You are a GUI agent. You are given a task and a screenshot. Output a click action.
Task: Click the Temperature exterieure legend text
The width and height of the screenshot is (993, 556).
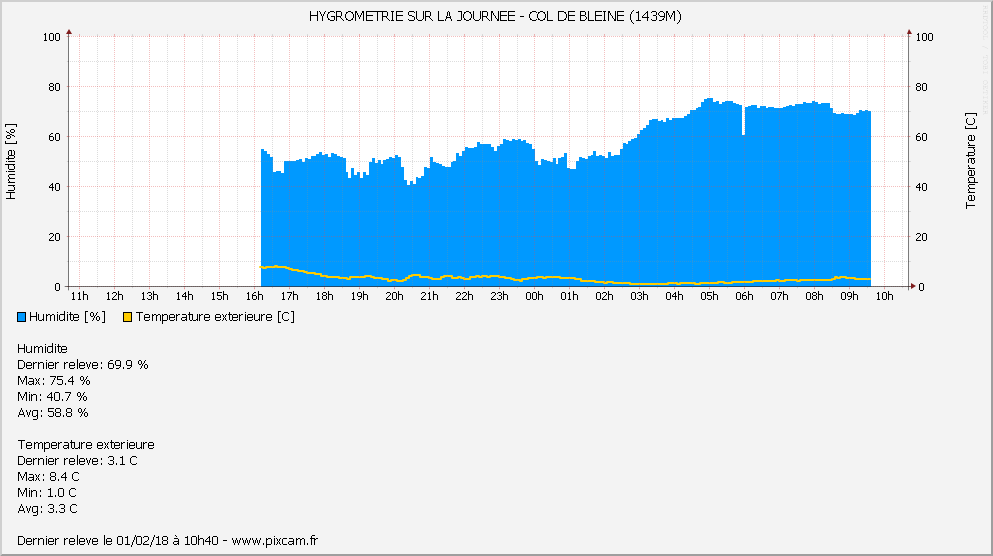tap(215, 317)
